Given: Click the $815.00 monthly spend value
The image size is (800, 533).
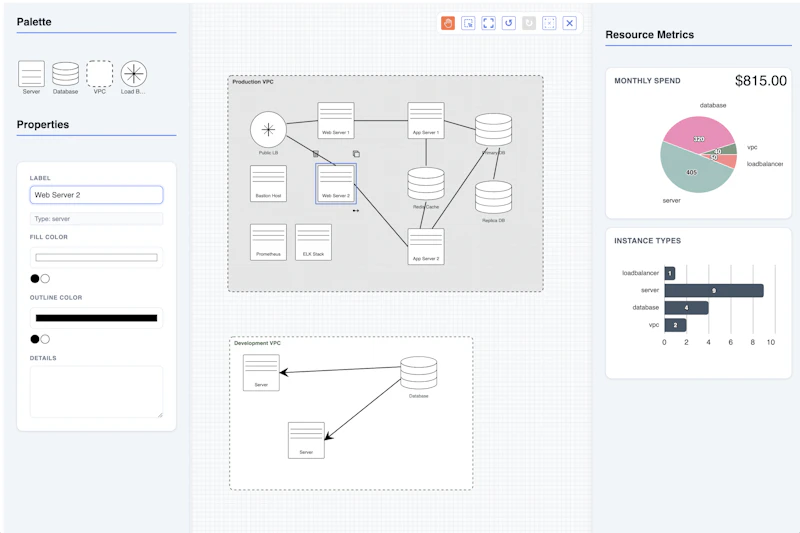Looking at the screenshot, I should (761, 81).
